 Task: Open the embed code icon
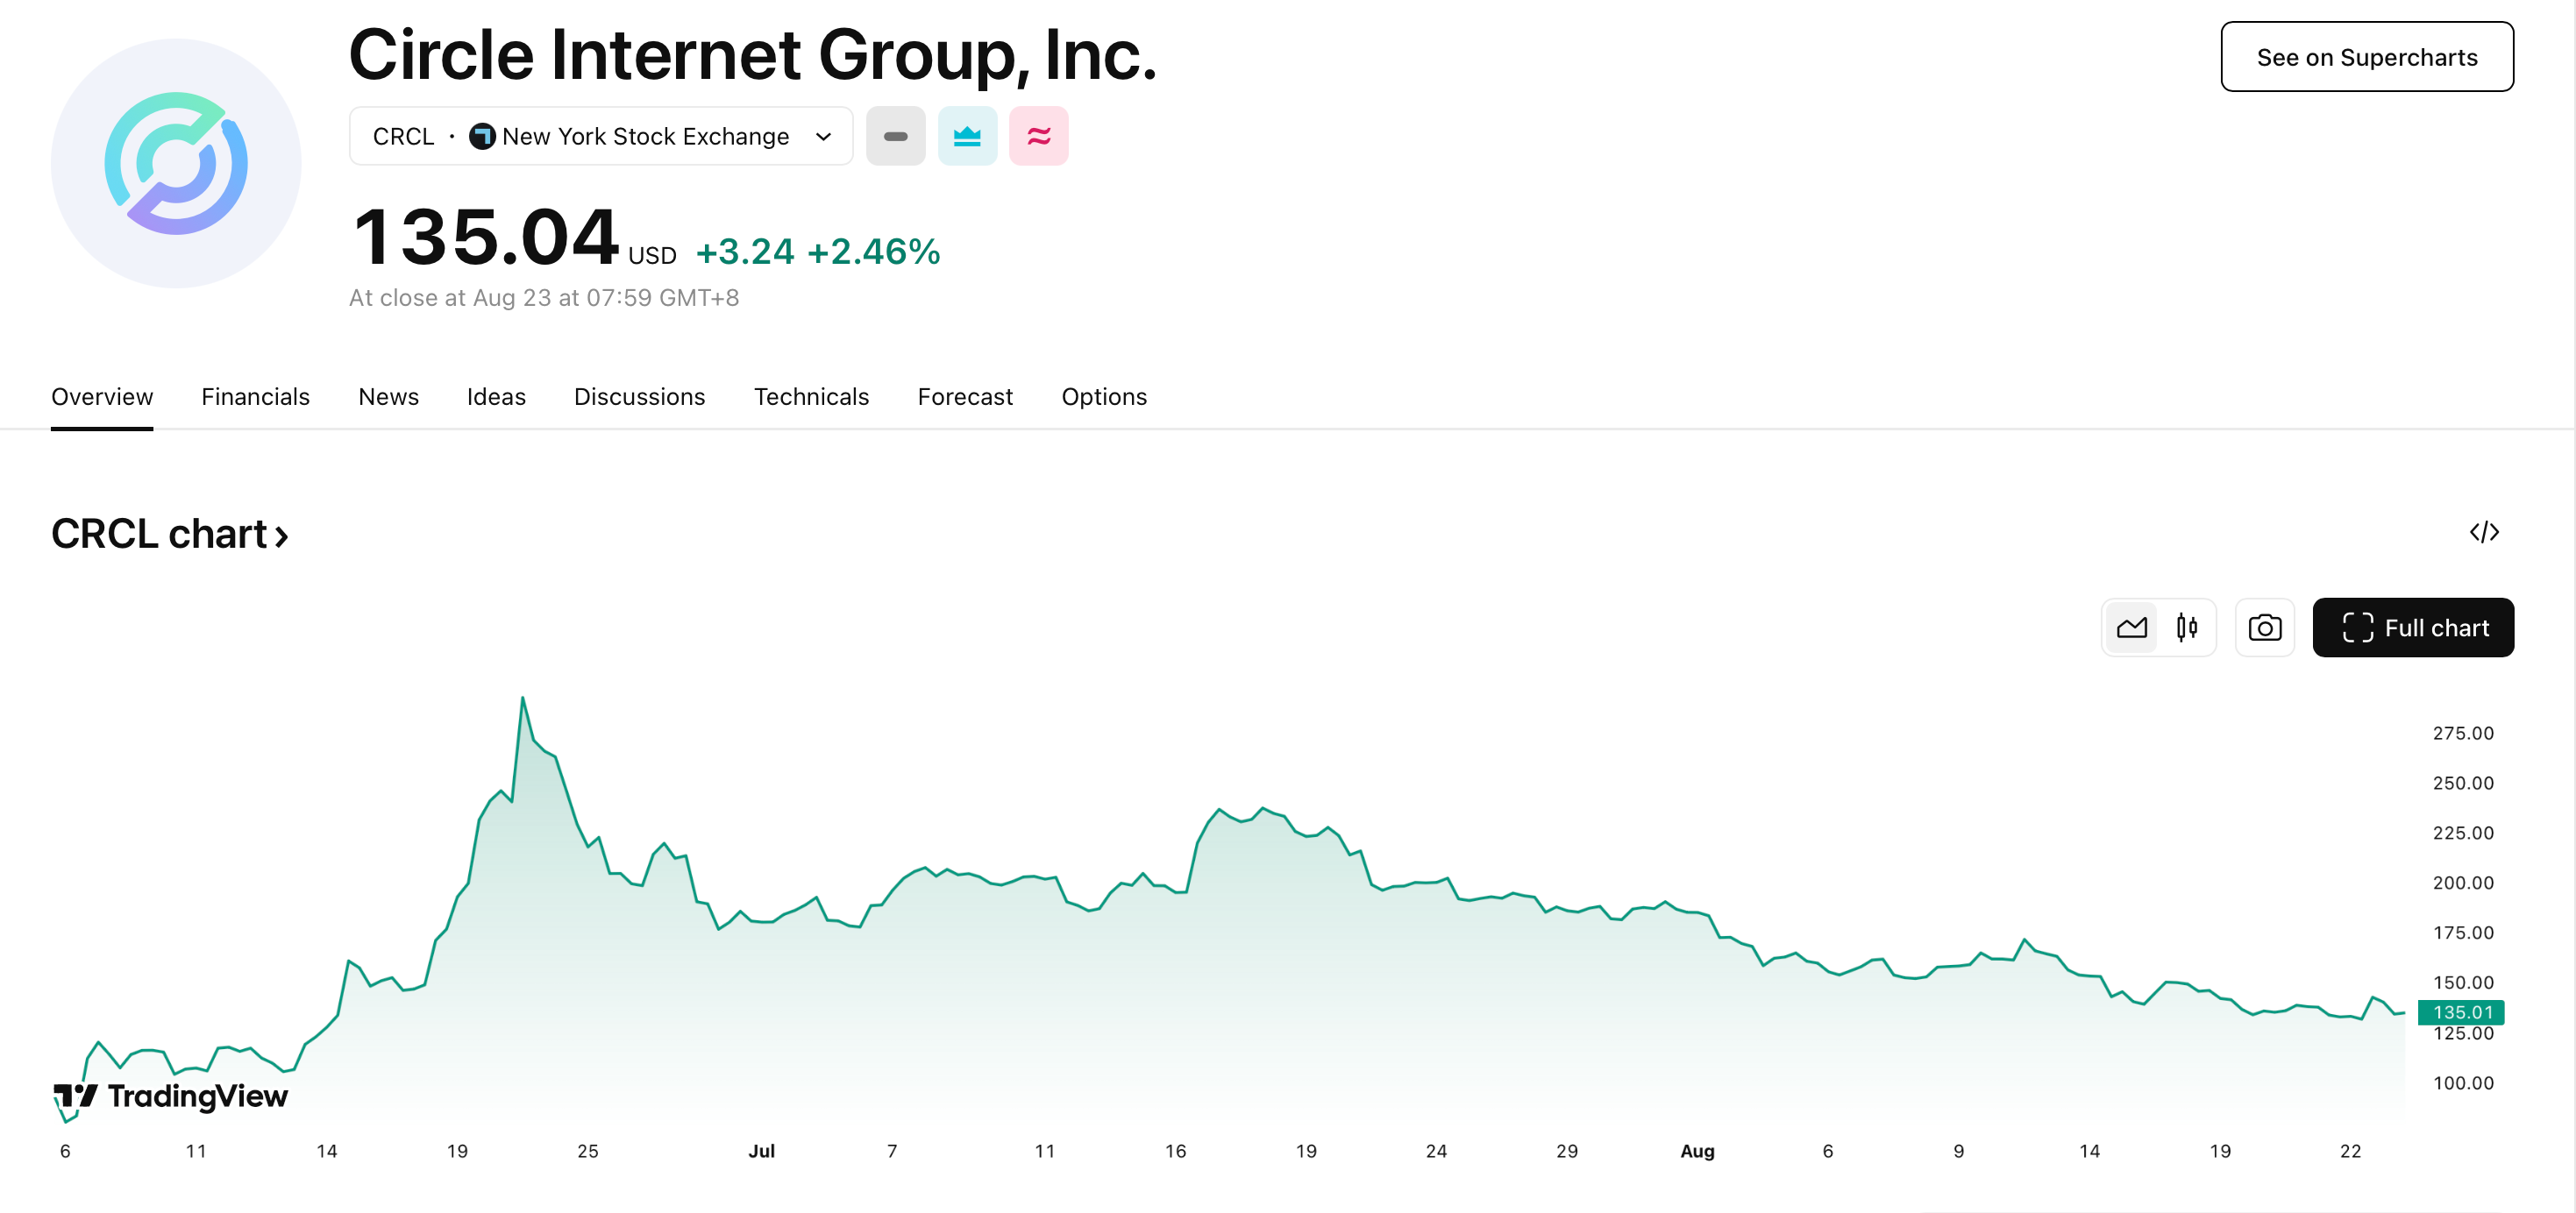click(2483, 532)
